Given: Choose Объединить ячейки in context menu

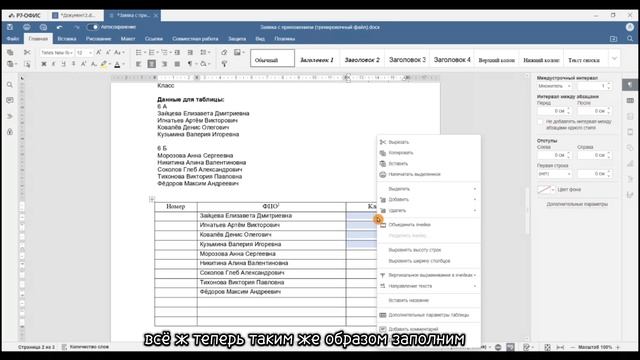Looking at the screenshot, I should [x=428, y=225].
